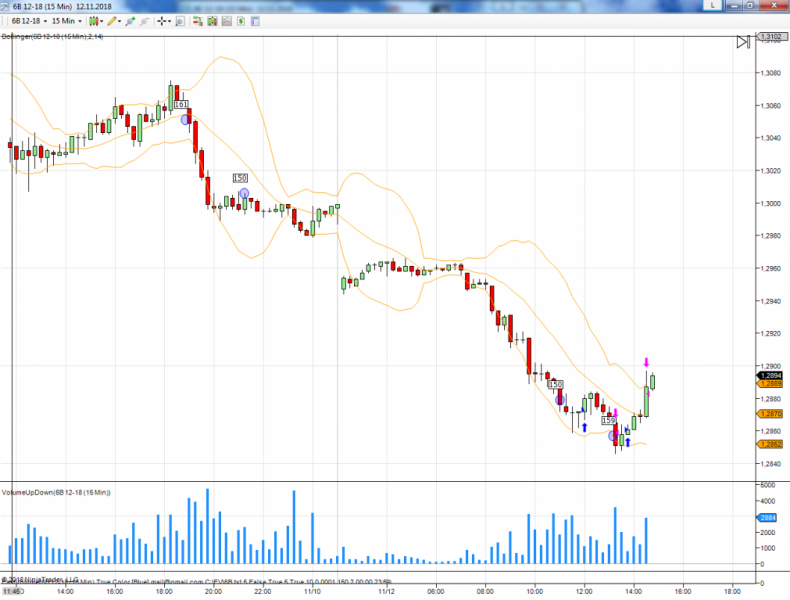The width and height of the screenshot is (790, 600).
Task: Open the Strategies dollar icon
Action: click(241, 21)
